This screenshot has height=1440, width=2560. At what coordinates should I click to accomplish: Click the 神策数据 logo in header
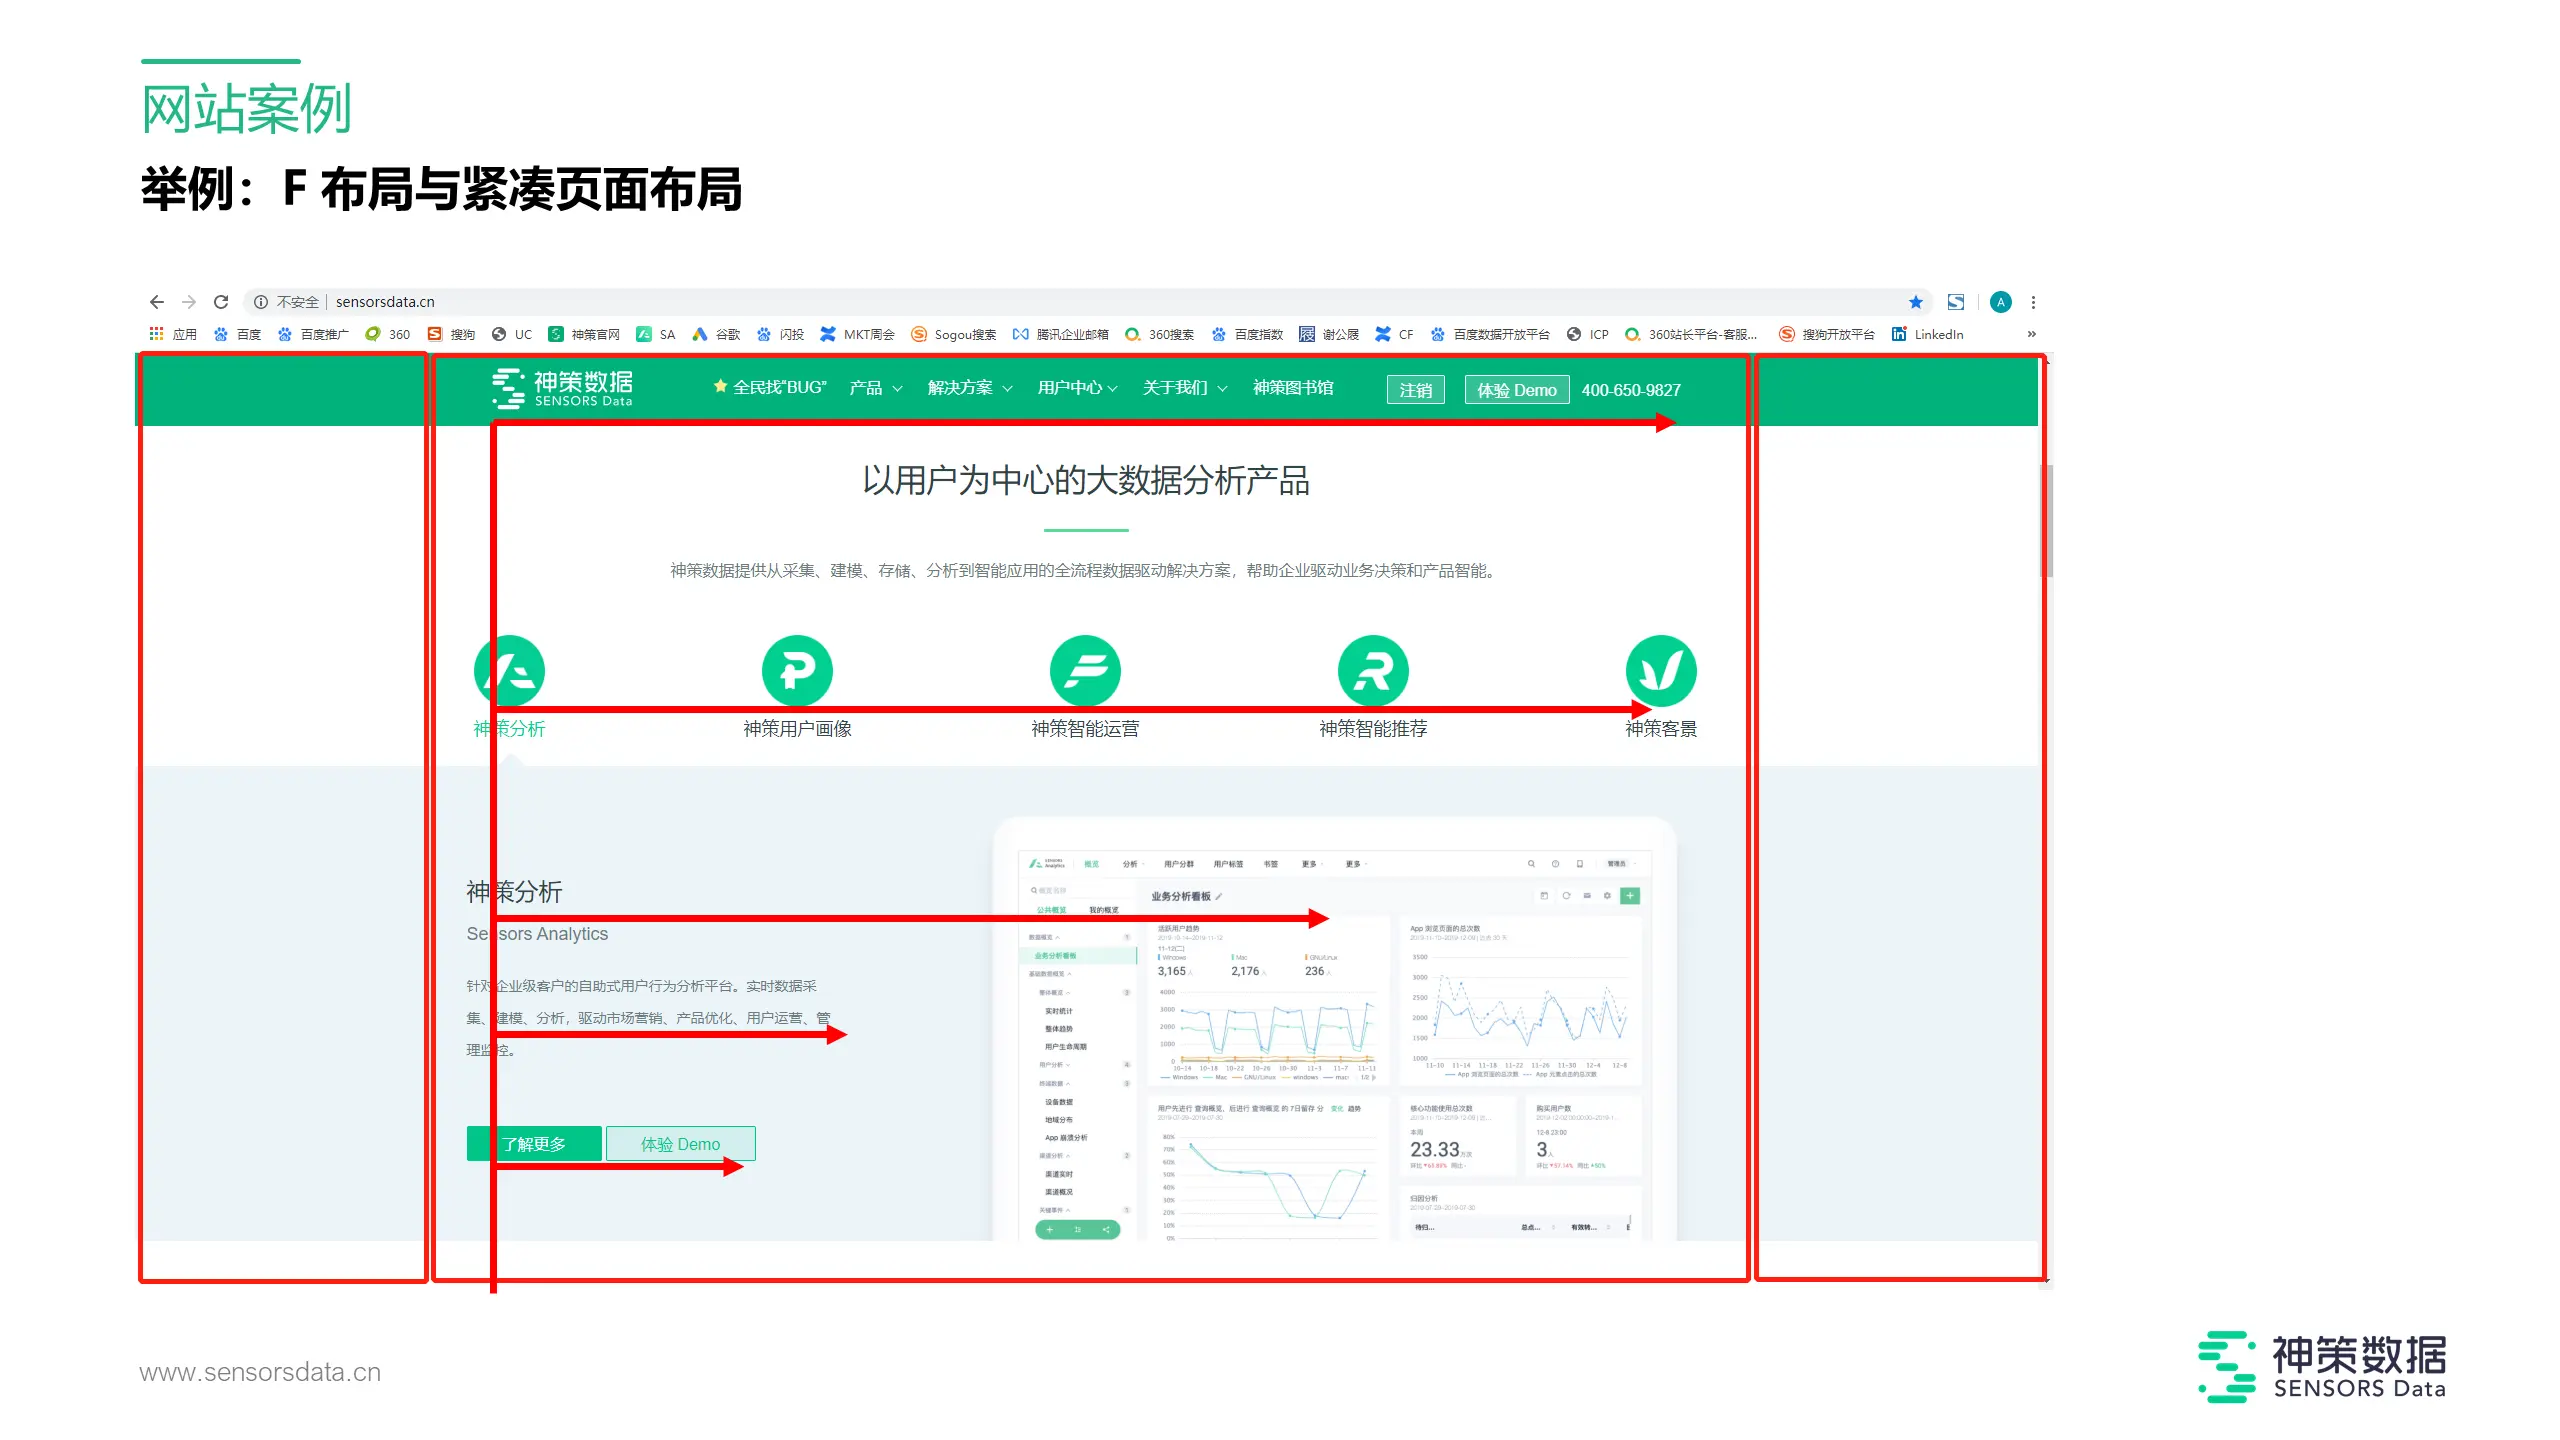tap(563, 389)
